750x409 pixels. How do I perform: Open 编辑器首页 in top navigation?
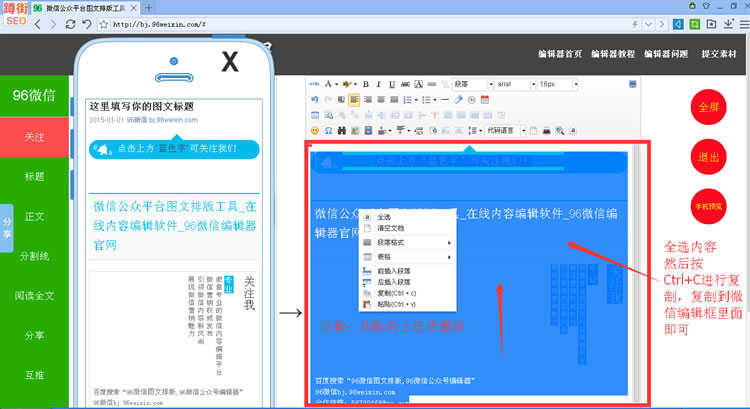point(560,54)
